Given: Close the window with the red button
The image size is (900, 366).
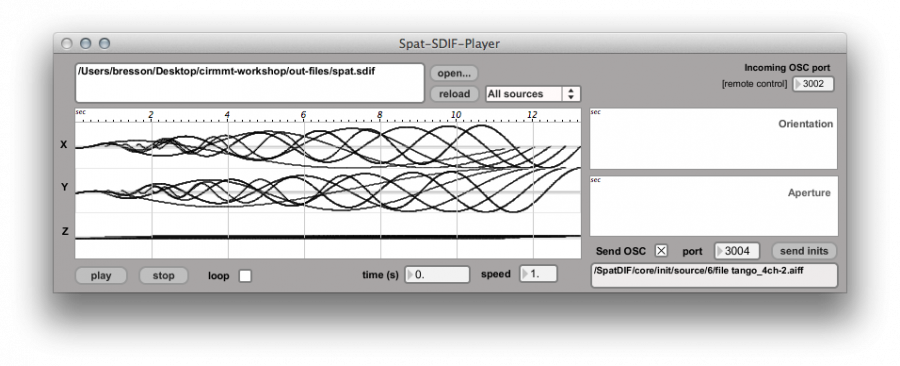Looking at the screenshot, I should (67, 44).
